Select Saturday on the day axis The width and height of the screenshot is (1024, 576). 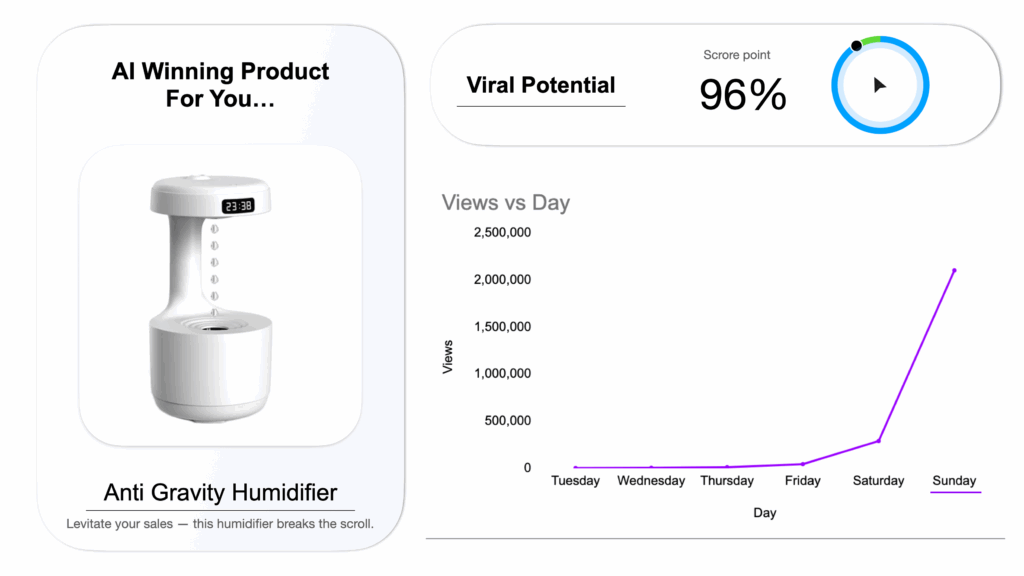click(x=878, y=481)
